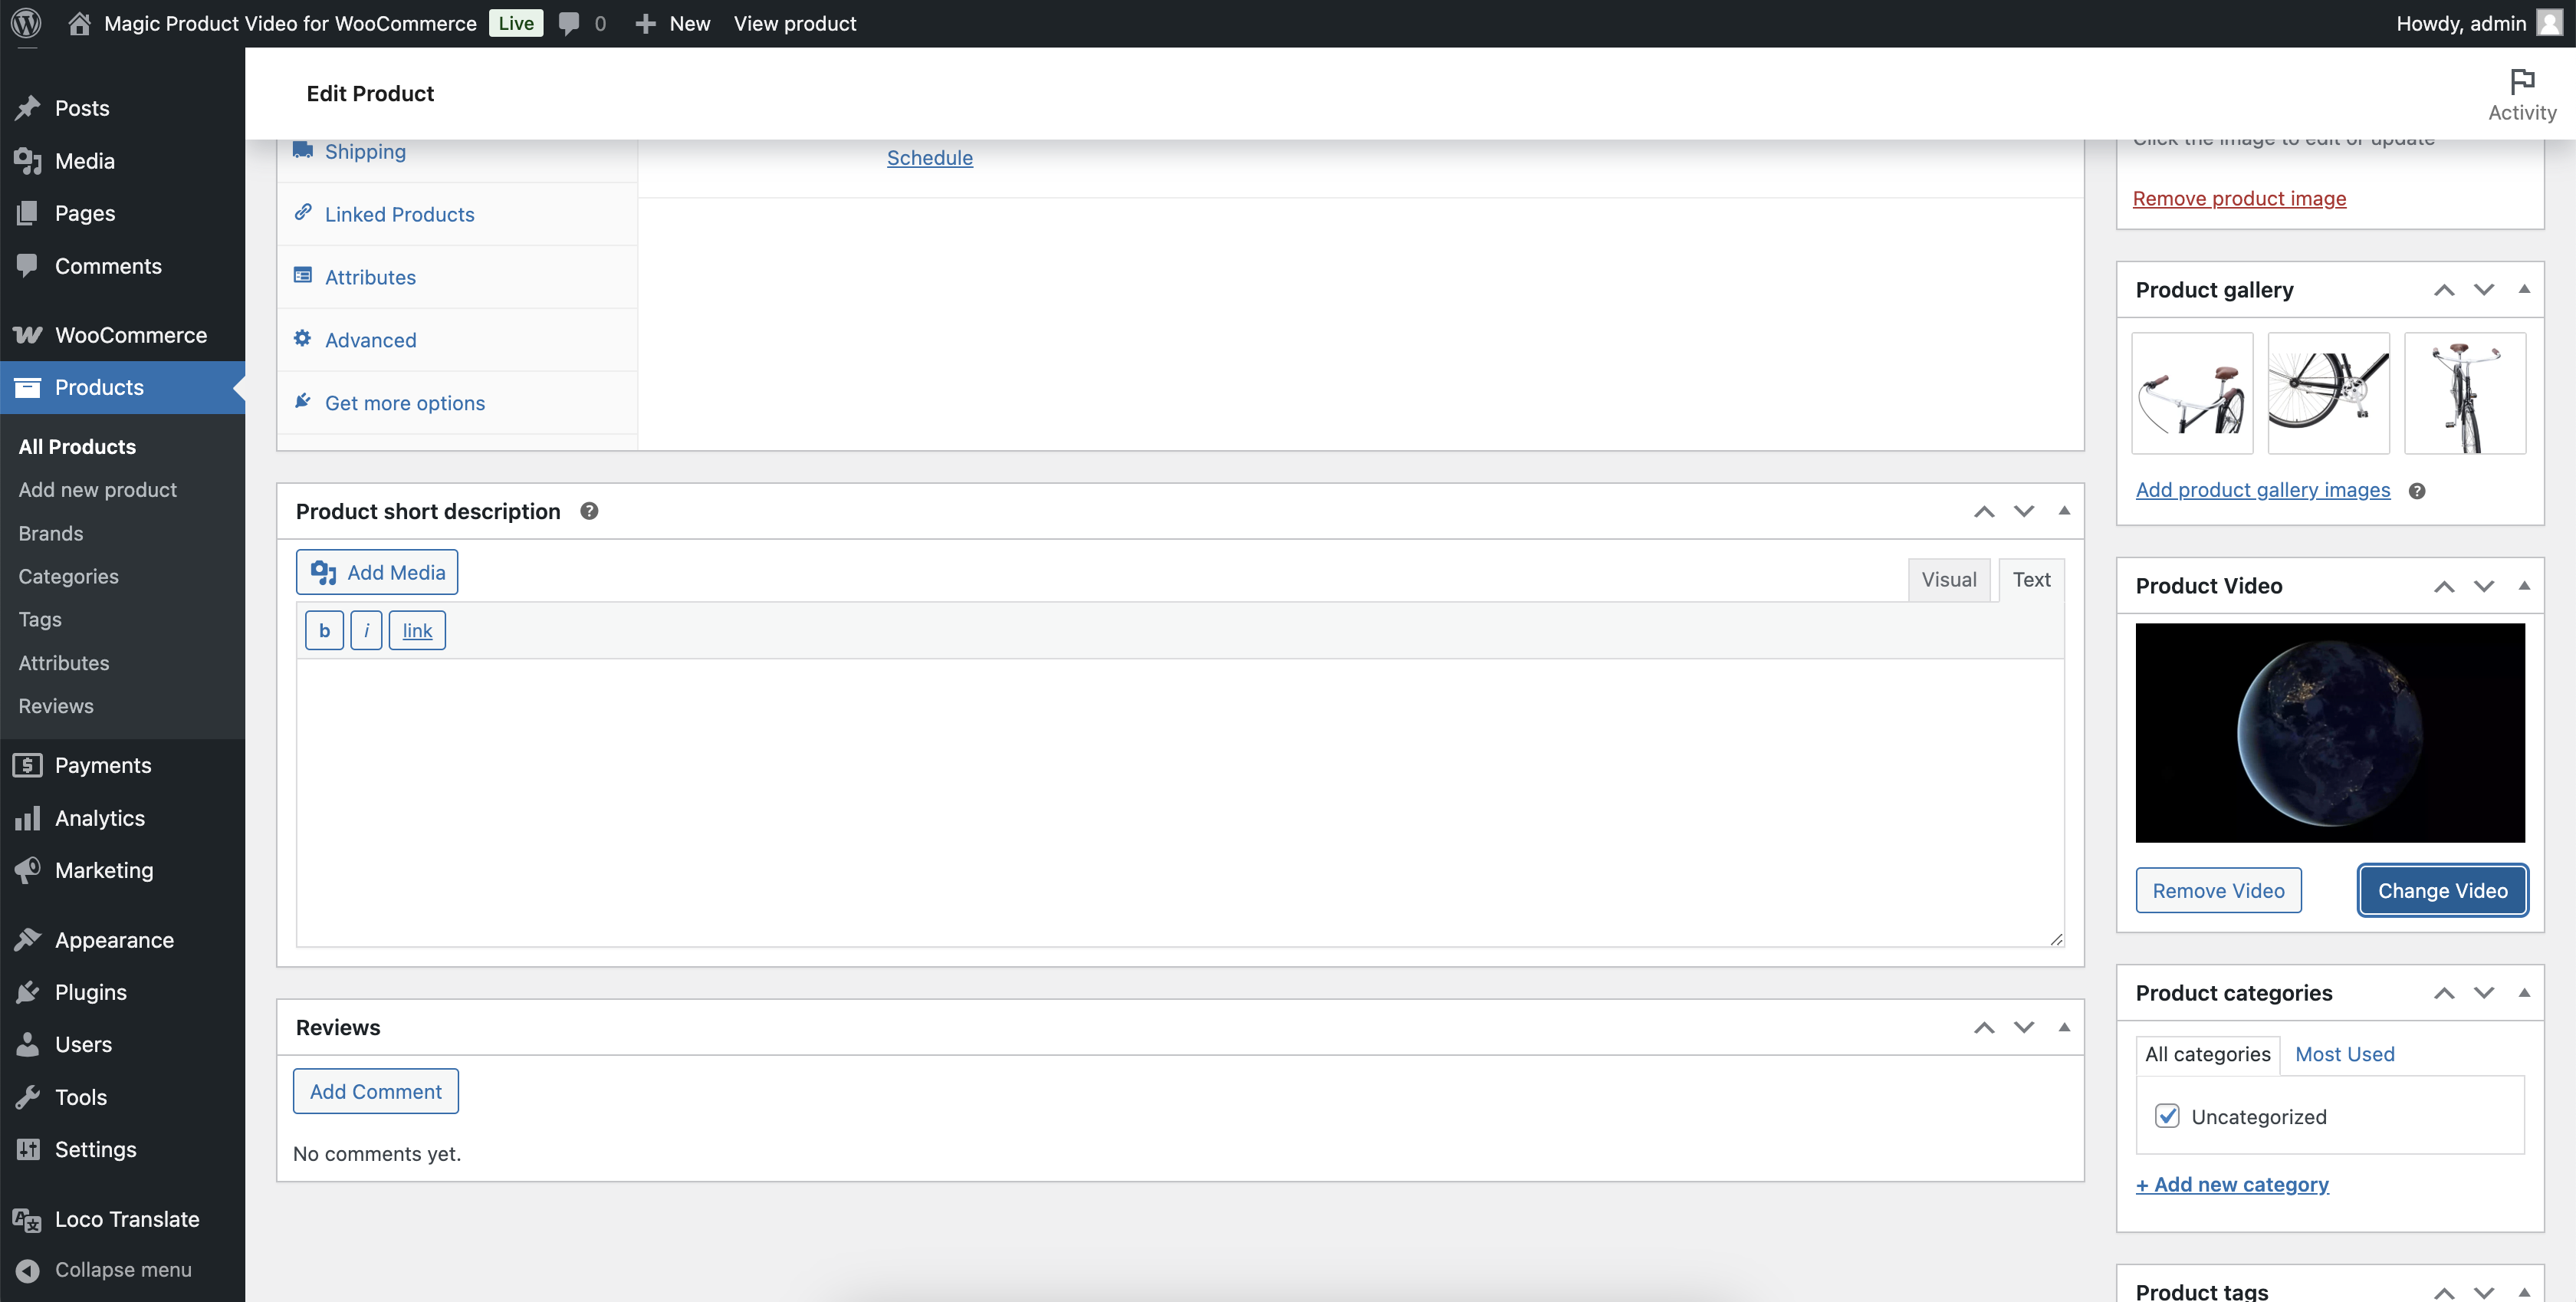The image size is (2576, 1302).
Task: Click Add new category link
Action: tap(2232, 1184)
